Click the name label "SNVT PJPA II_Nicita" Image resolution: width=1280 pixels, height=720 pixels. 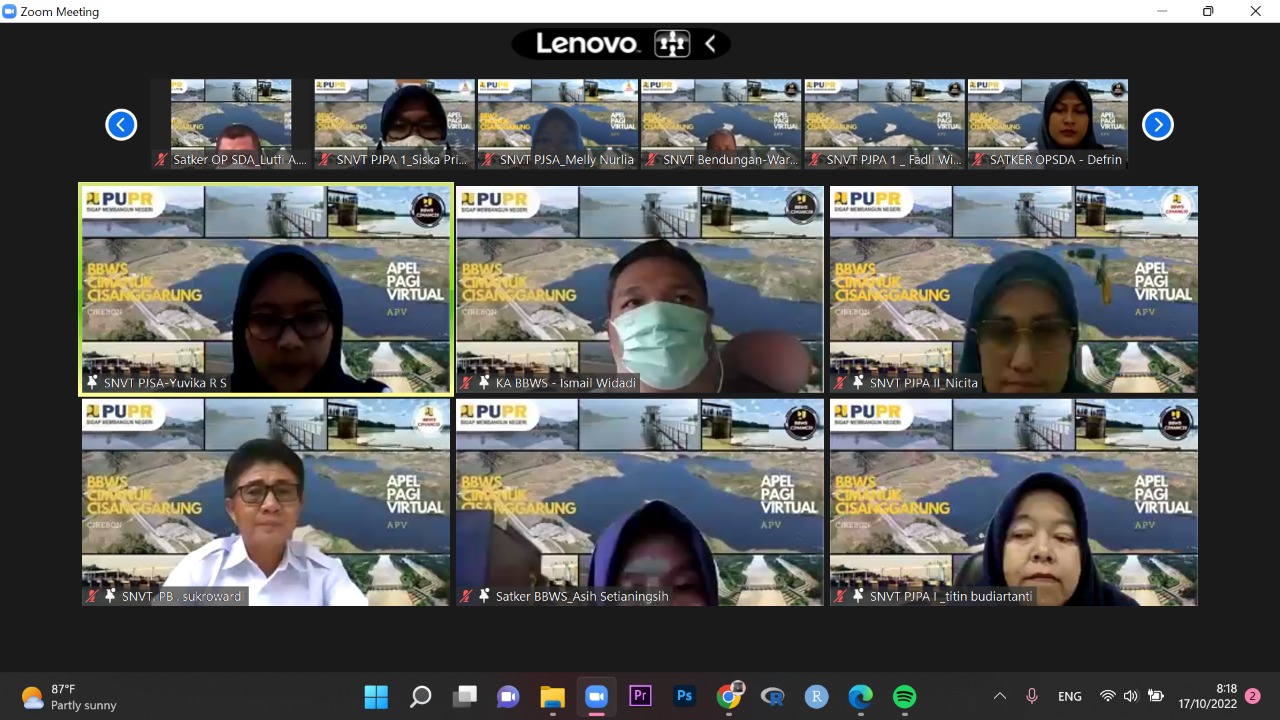pos(924,383)
